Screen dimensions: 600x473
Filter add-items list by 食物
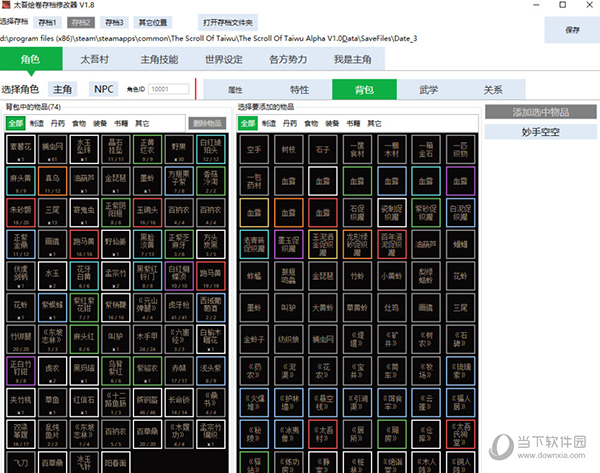coord(311,123)
